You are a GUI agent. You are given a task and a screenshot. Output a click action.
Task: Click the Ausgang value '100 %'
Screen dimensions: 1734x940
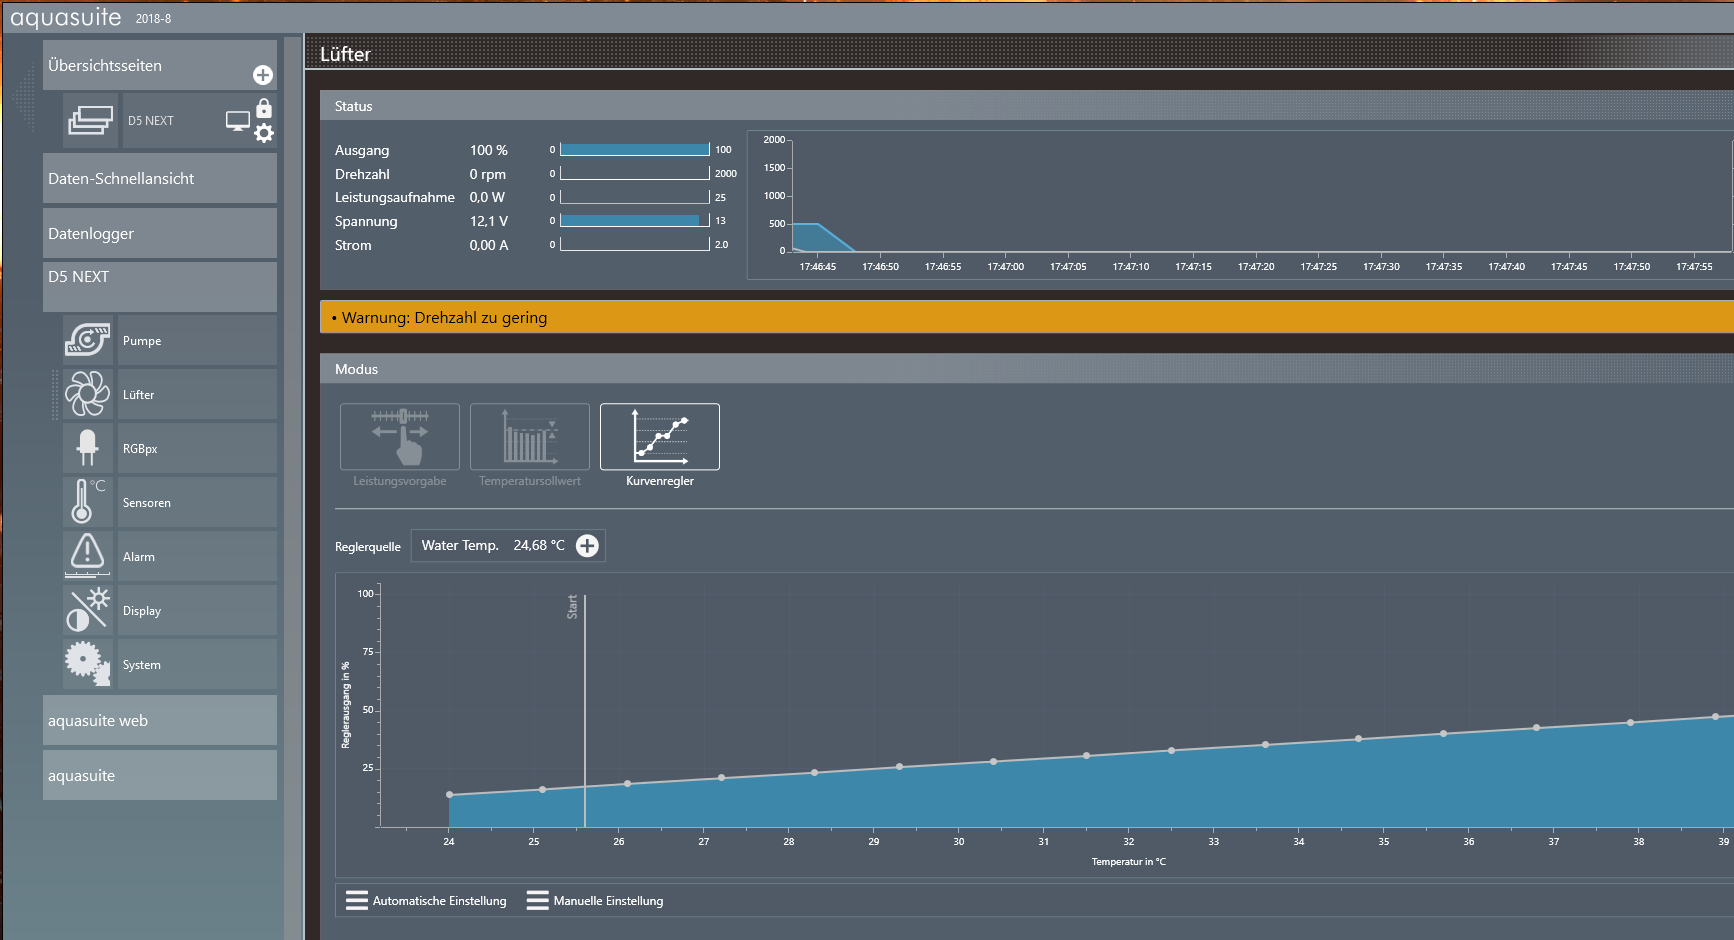(x=489, y=150)
